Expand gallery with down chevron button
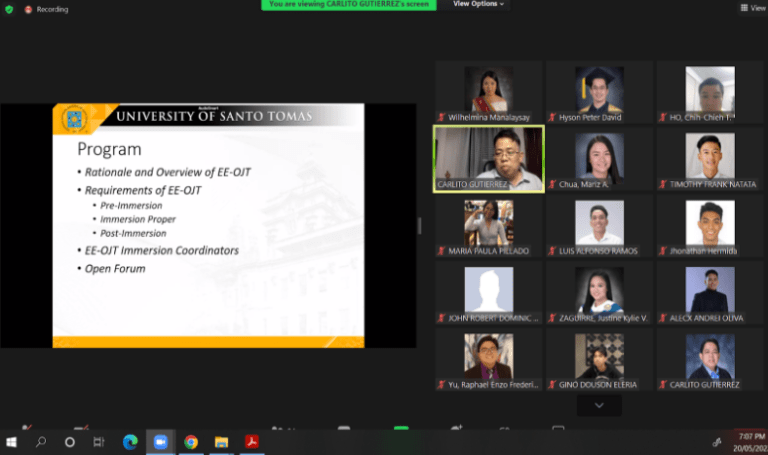 pyautogui.click(x=599, y=406)
